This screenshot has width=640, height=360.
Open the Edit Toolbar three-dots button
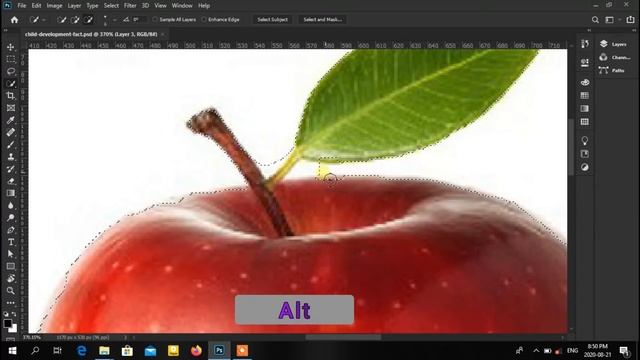(x=11, y=303)
